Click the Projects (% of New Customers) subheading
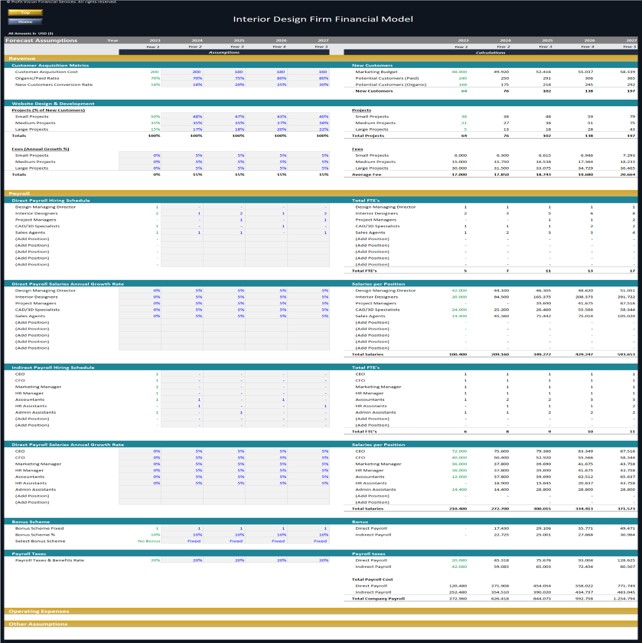Viewport: 642px width, 643px height. [x=48, y=110]
